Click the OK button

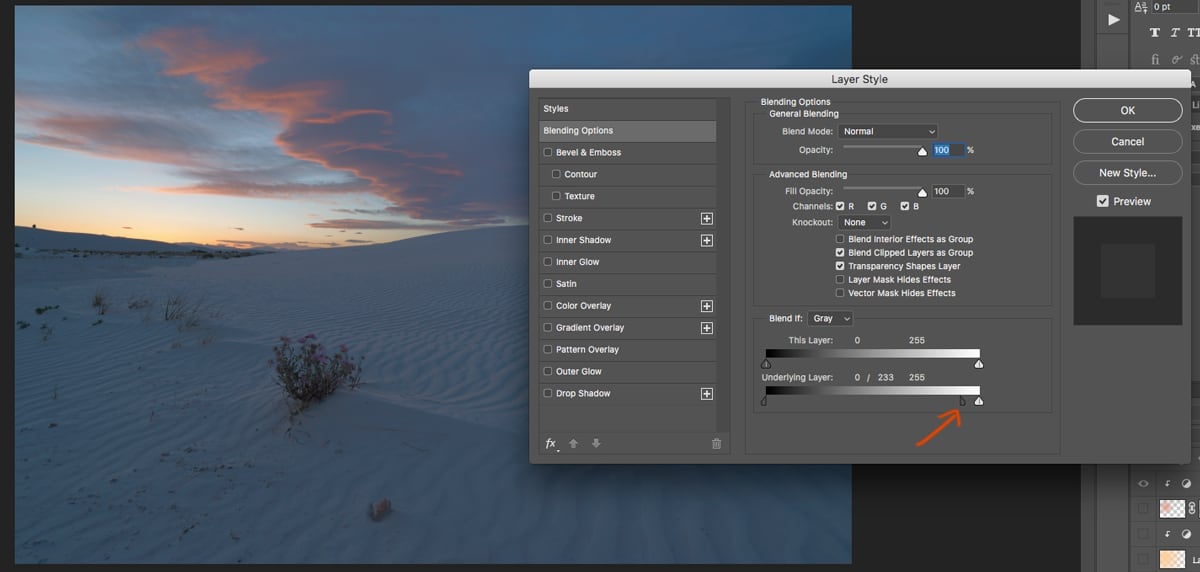(1127, 111)
